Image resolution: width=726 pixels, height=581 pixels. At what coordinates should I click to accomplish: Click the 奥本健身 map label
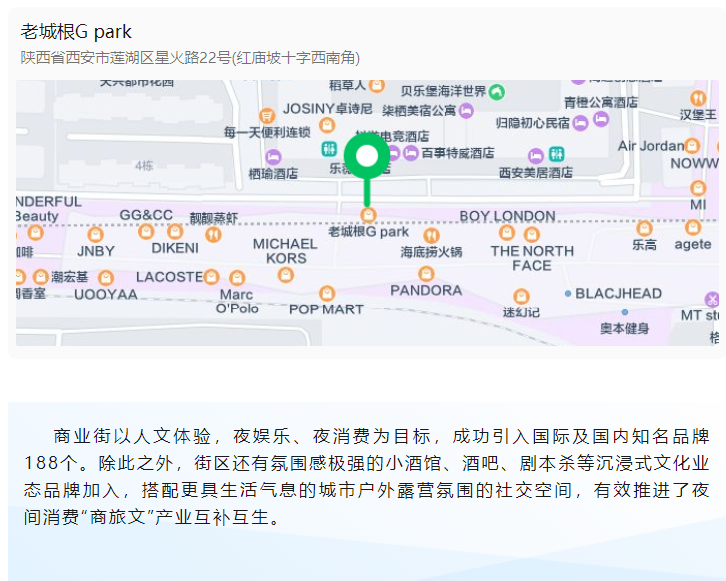coord(624,328)
